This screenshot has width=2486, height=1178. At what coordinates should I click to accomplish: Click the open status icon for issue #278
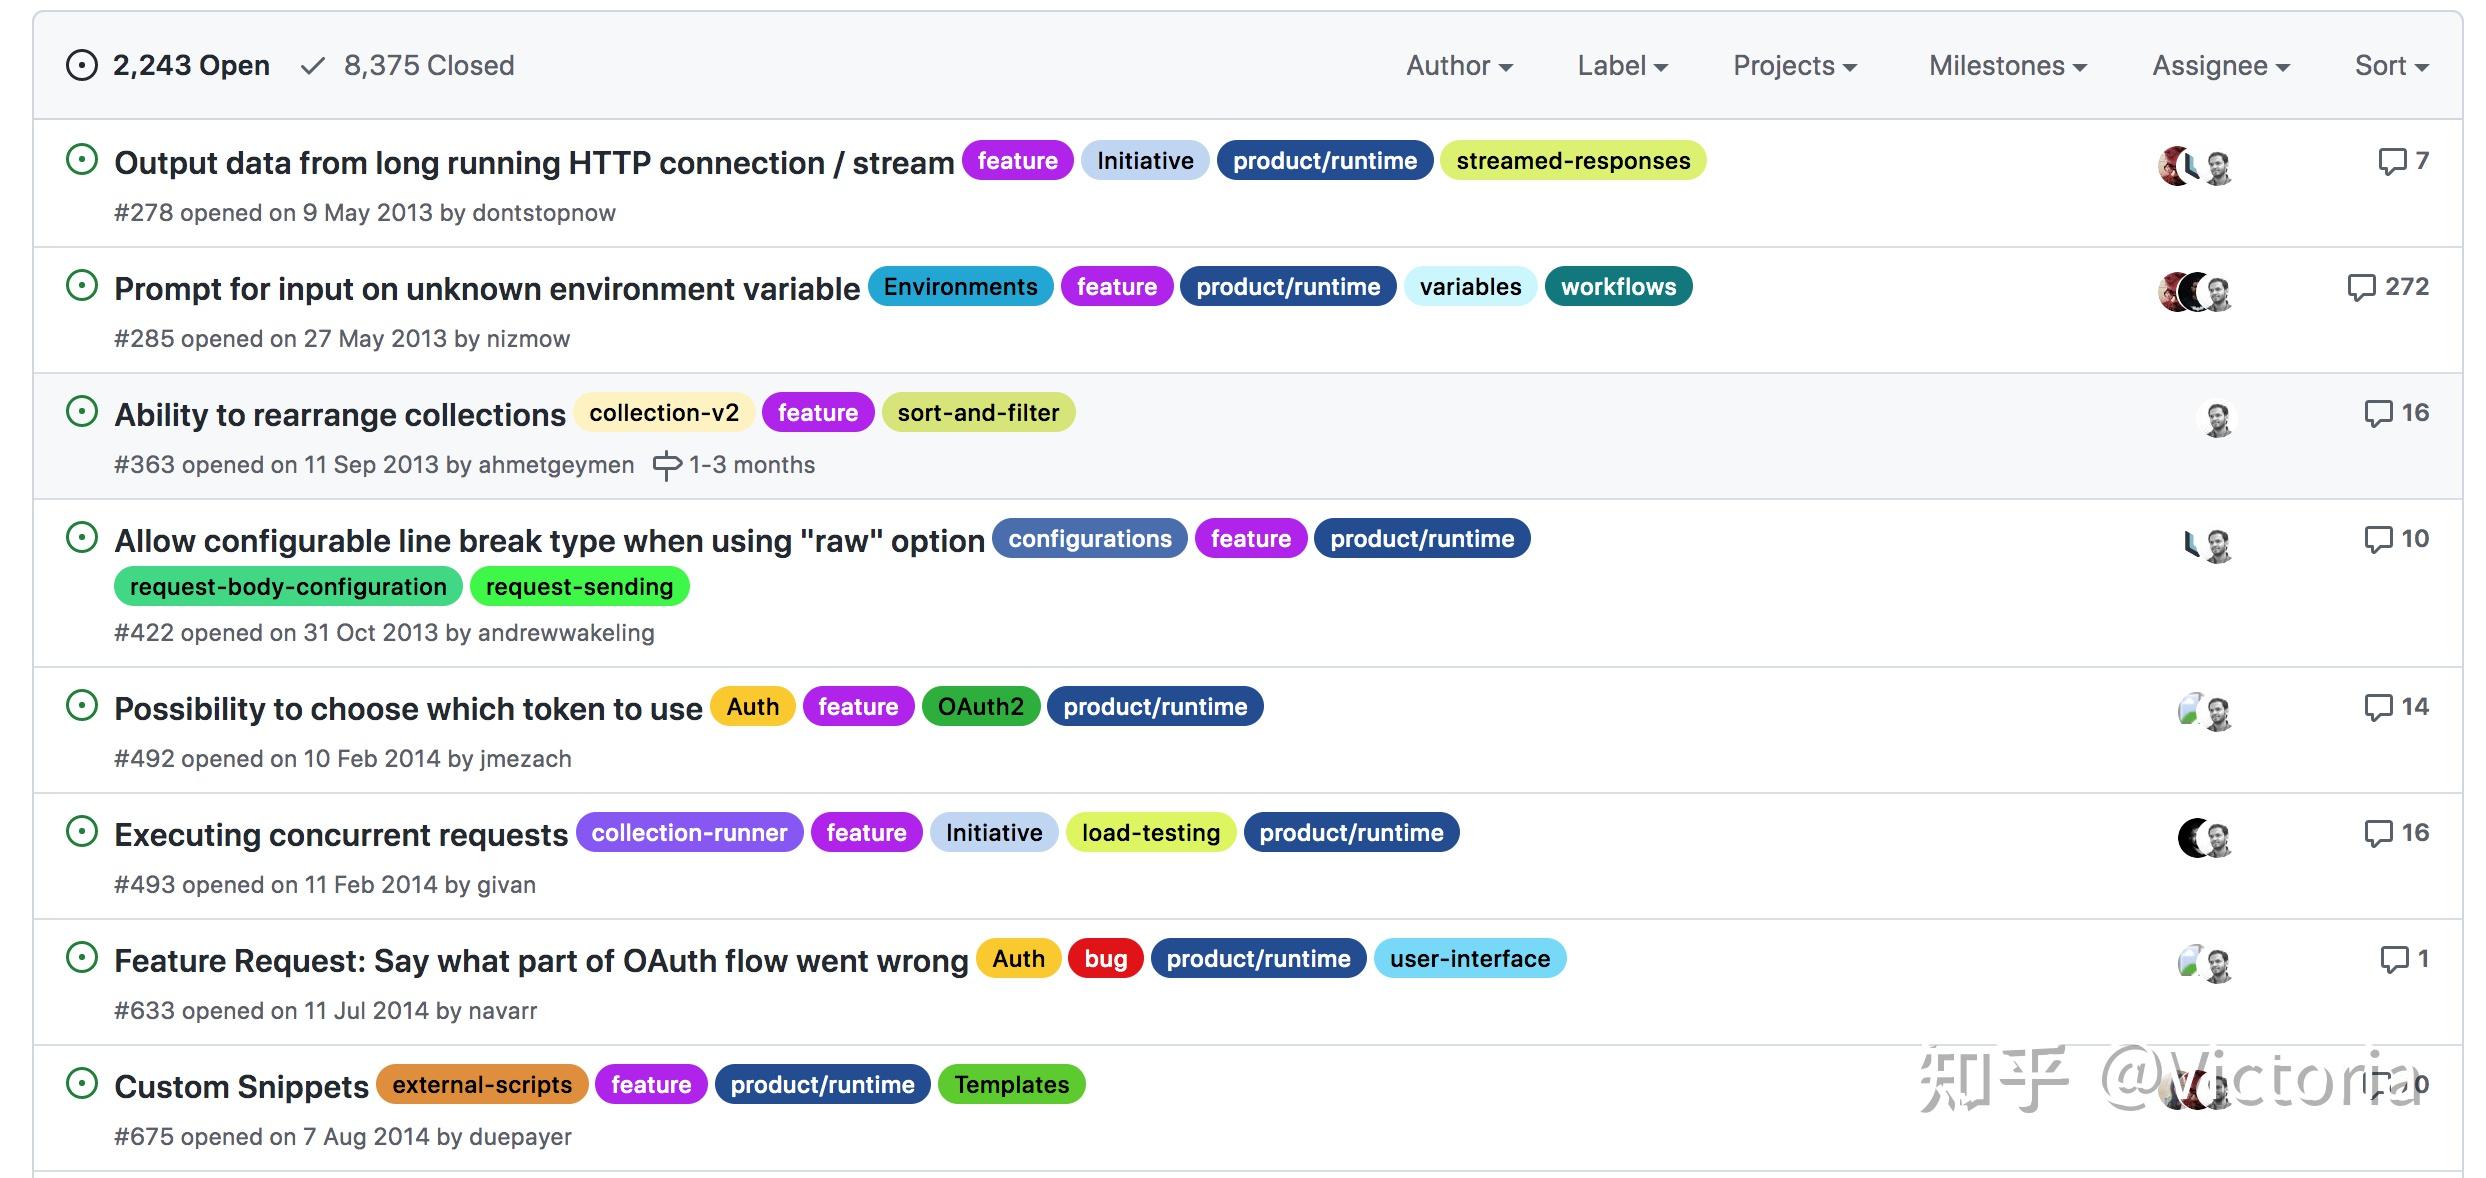[x=82, y=160]
